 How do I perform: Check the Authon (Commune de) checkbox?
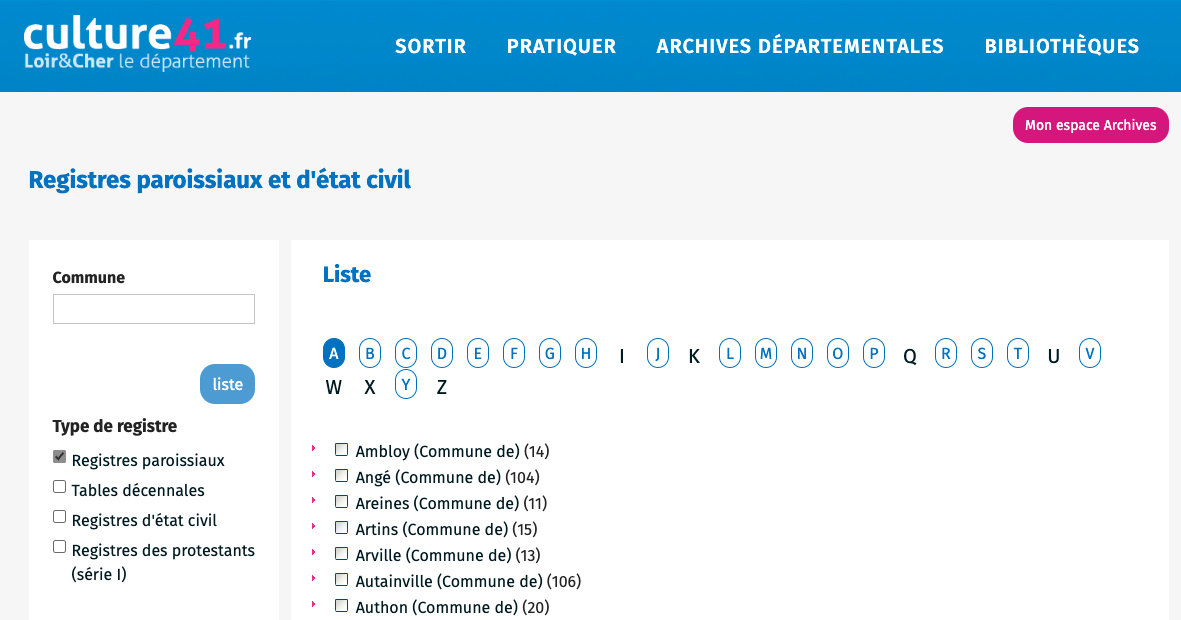341,606
